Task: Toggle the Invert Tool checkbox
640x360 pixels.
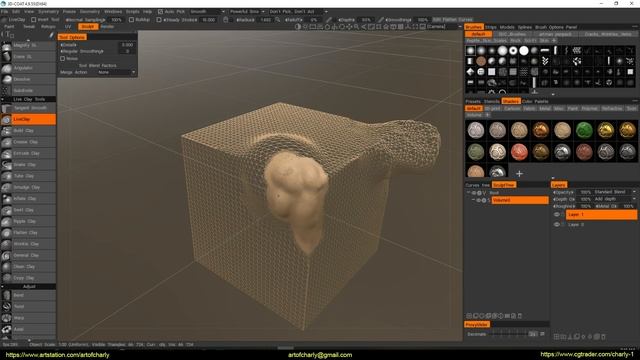Action: click(x=34, y=20)
